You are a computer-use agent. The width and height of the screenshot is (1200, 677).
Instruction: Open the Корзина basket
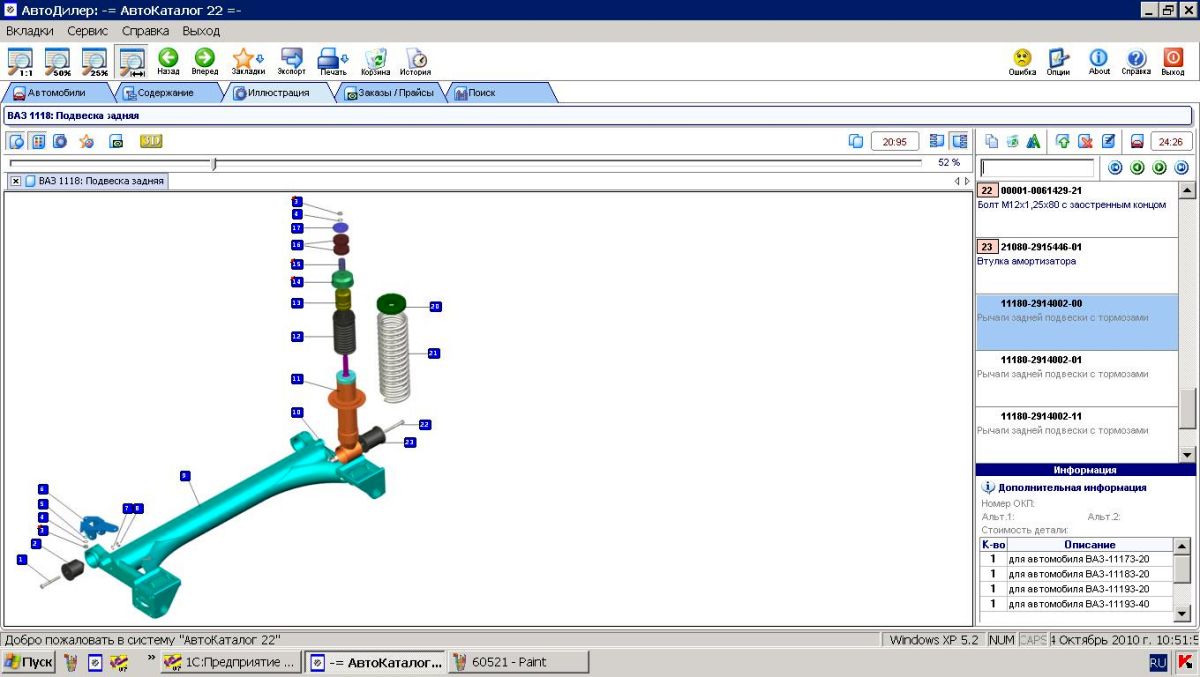[x=376, y=61]
